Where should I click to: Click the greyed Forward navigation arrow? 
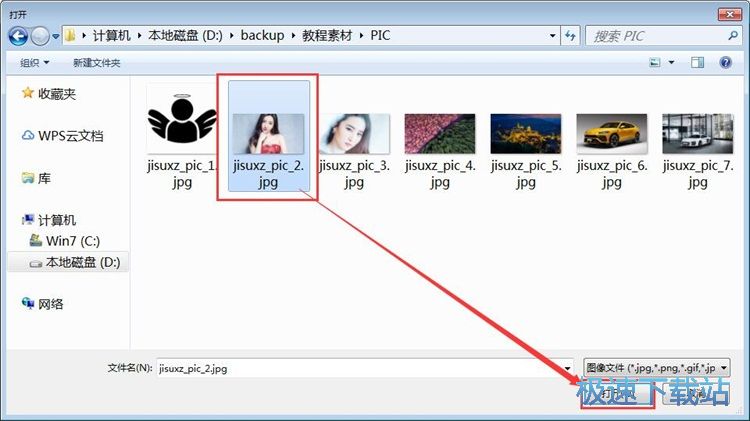pos(40,36)
